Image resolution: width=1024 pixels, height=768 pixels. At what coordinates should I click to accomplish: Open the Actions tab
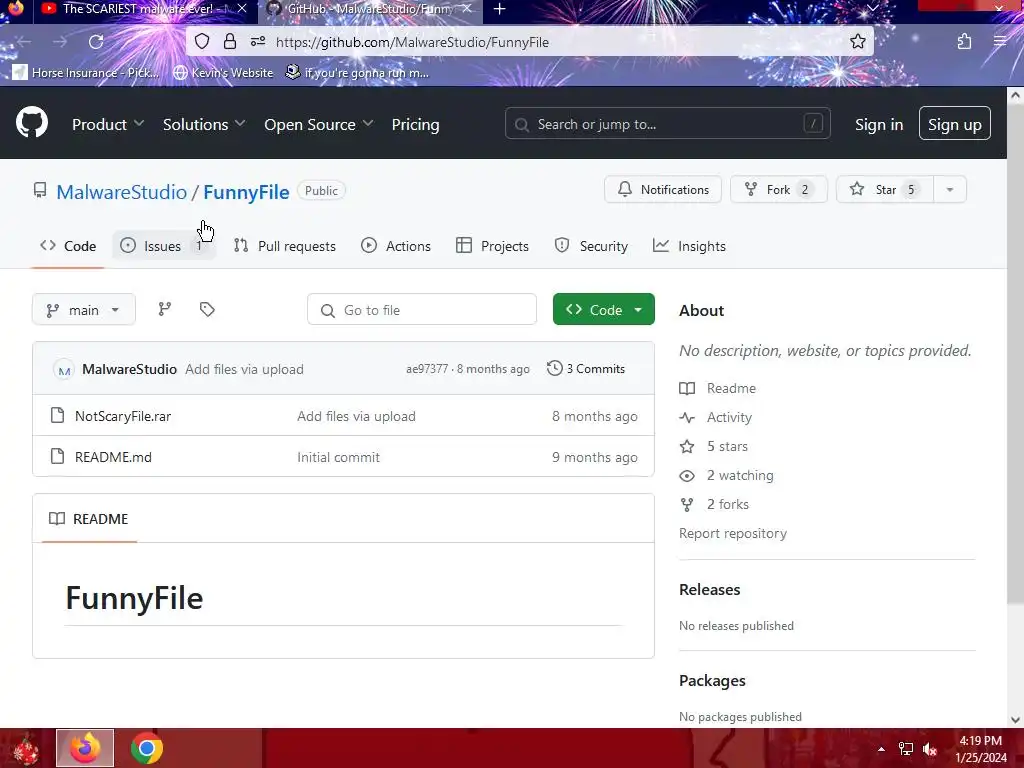tap(396, 246)
